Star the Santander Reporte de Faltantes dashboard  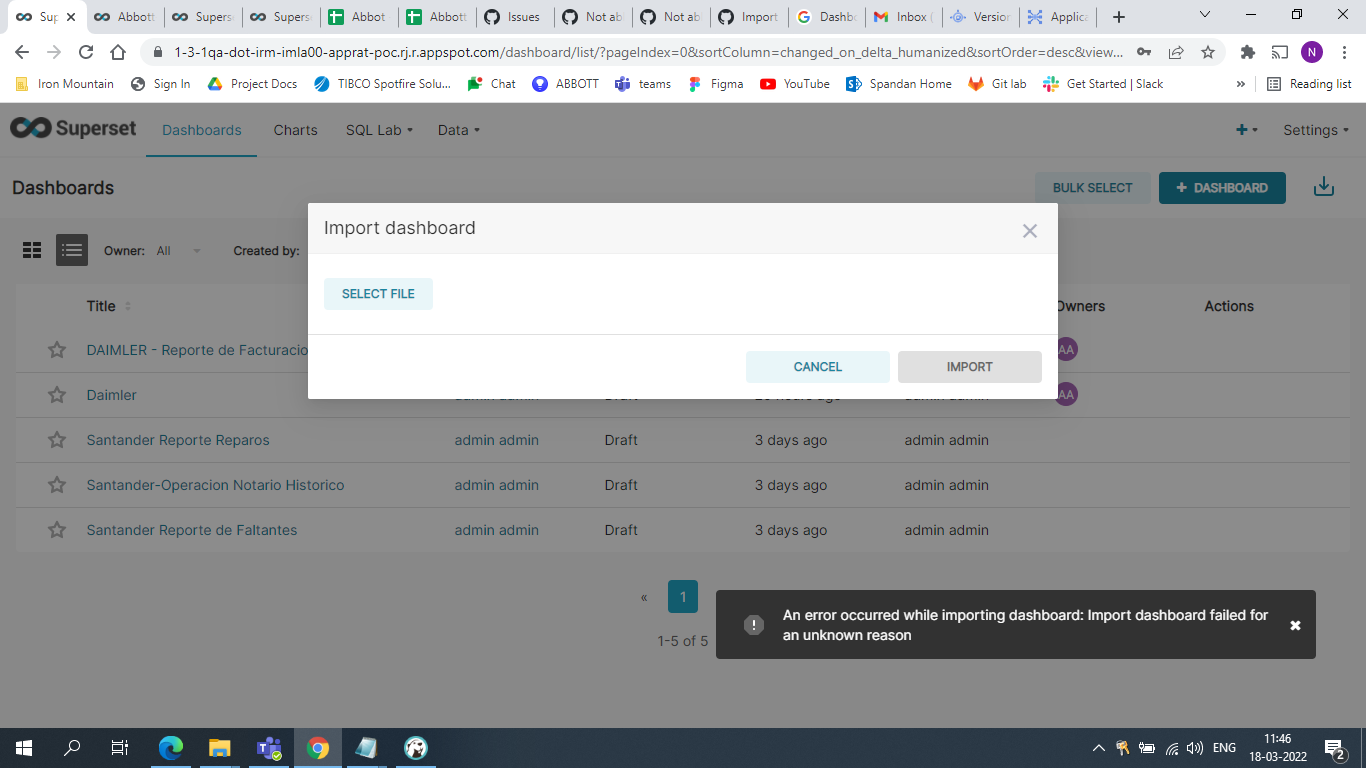57,530
